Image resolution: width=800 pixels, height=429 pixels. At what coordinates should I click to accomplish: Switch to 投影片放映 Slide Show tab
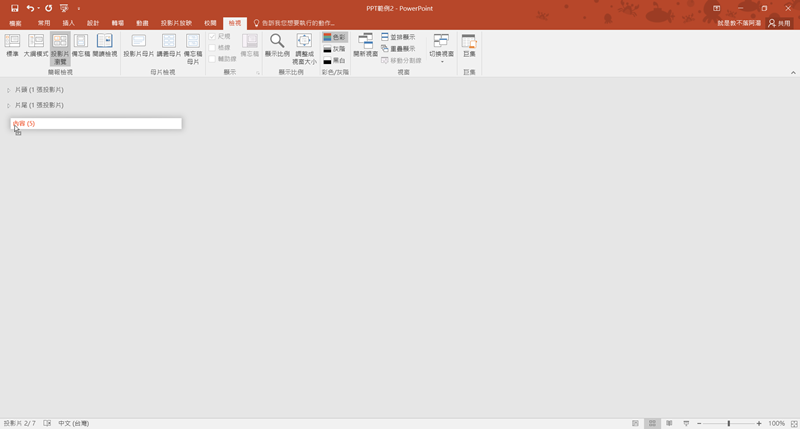point(177,23)
